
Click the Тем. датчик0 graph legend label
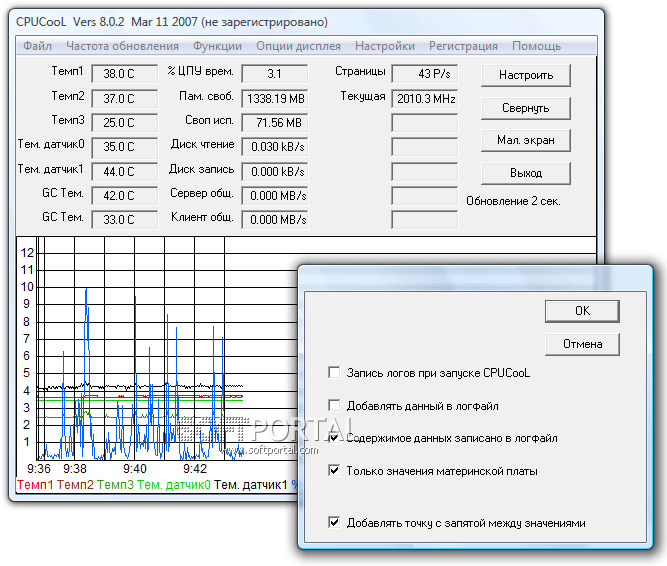pyautogui.click(x=174, y=485)
